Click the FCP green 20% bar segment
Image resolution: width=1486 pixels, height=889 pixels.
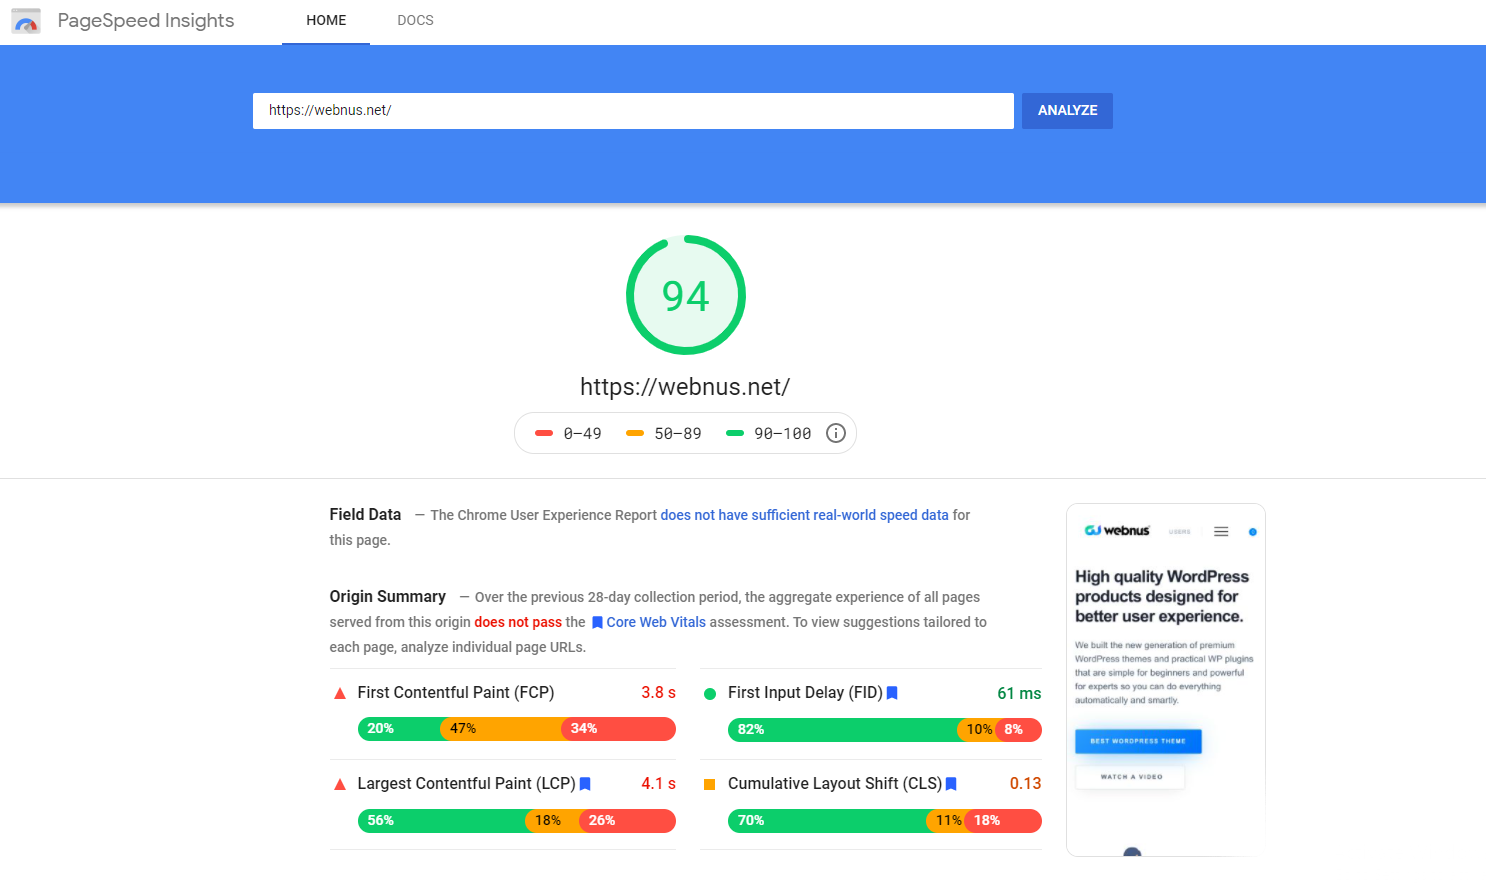399,729
